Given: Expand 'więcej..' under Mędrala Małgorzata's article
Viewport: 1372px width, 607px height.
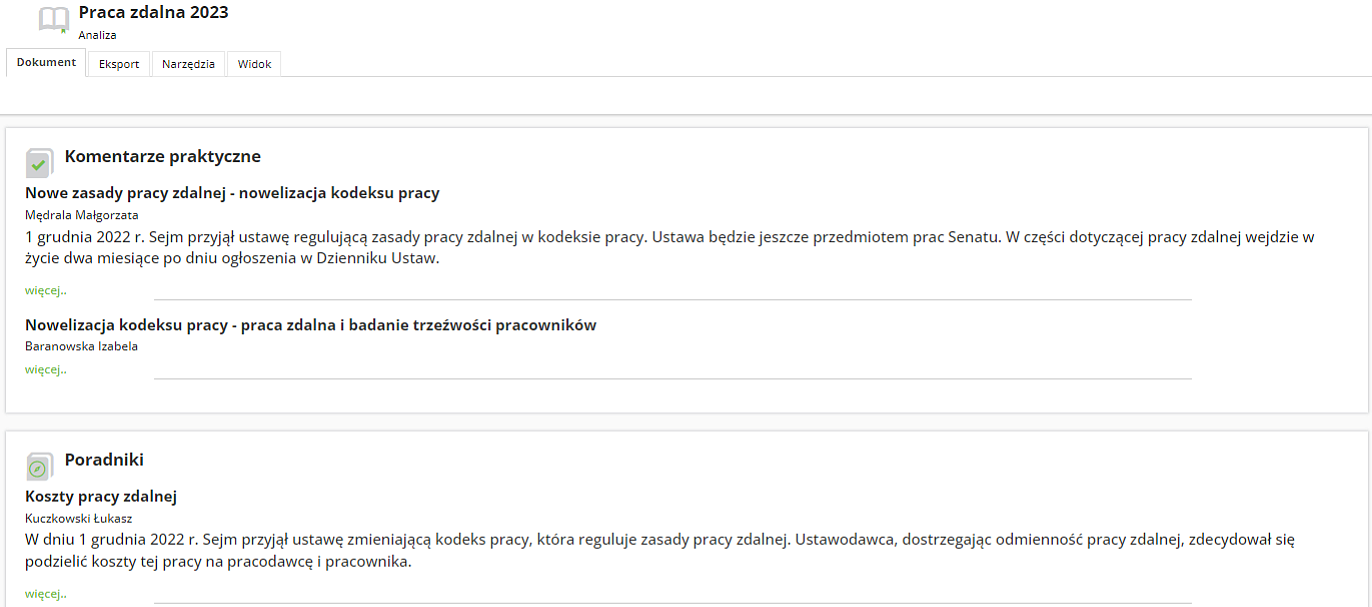Looking at the screenshot, I should (46, 291).
